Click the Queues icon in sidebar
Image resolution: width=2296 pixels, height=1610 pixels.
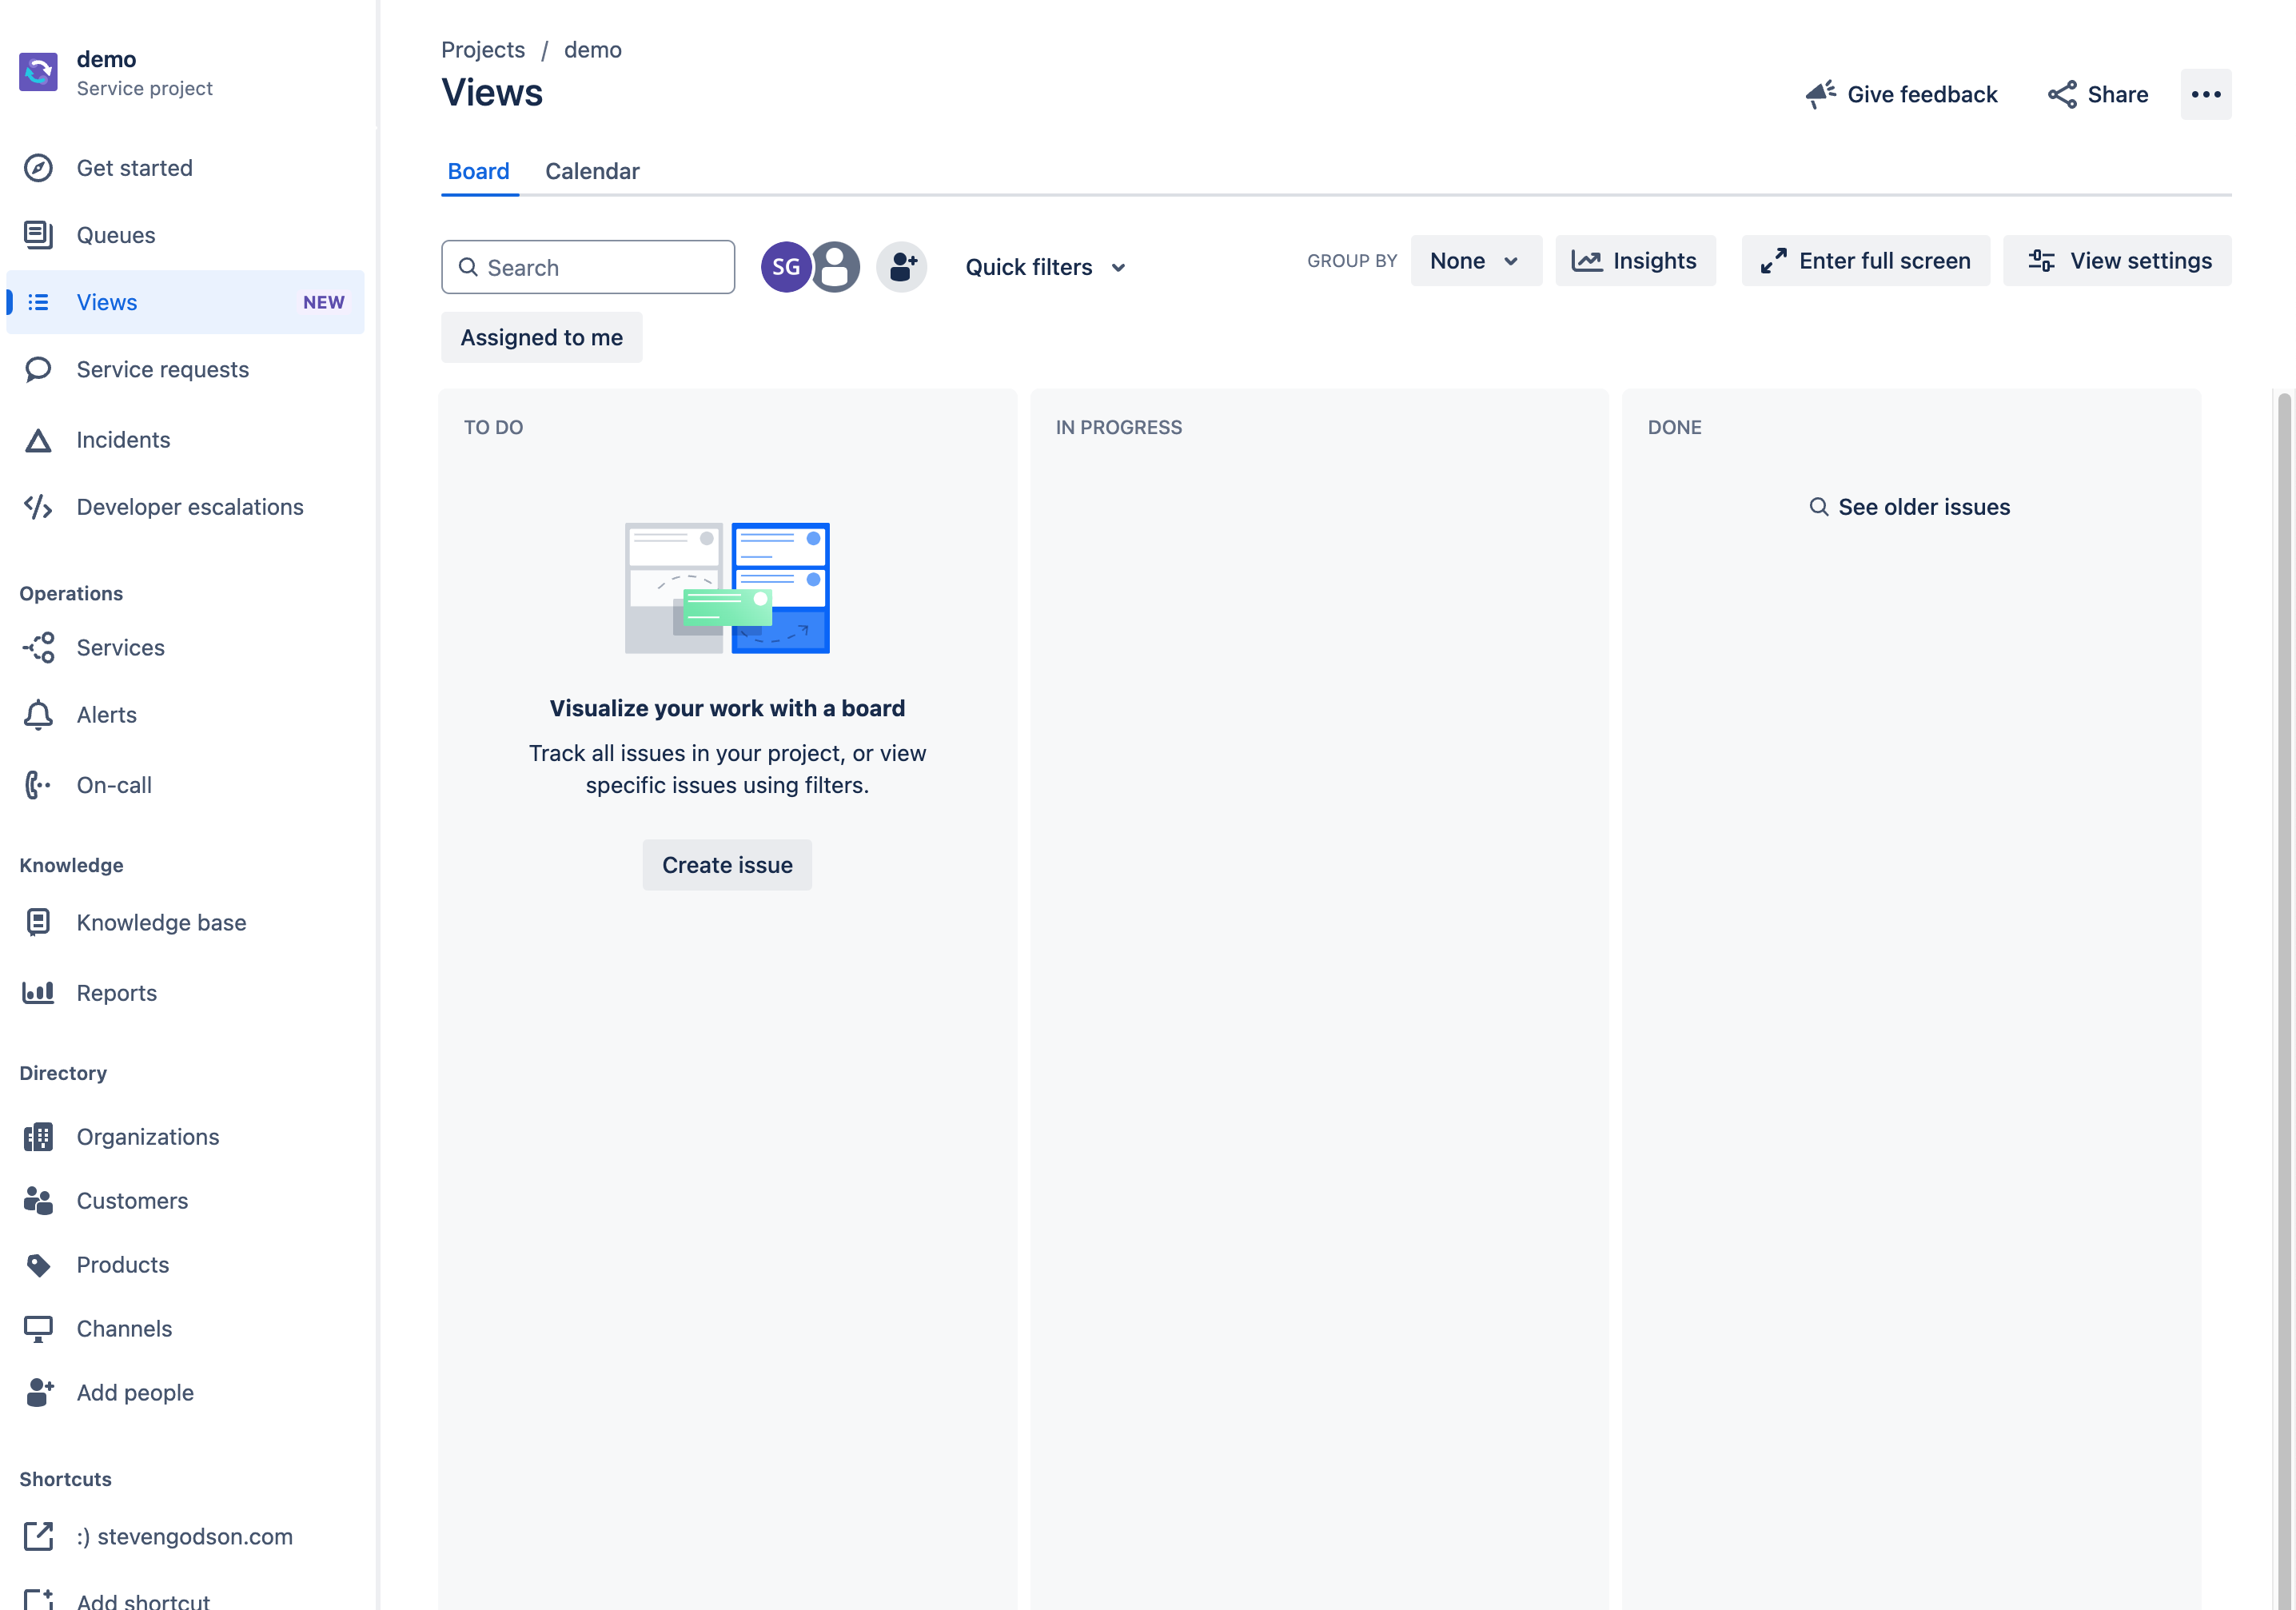point(38,235)
